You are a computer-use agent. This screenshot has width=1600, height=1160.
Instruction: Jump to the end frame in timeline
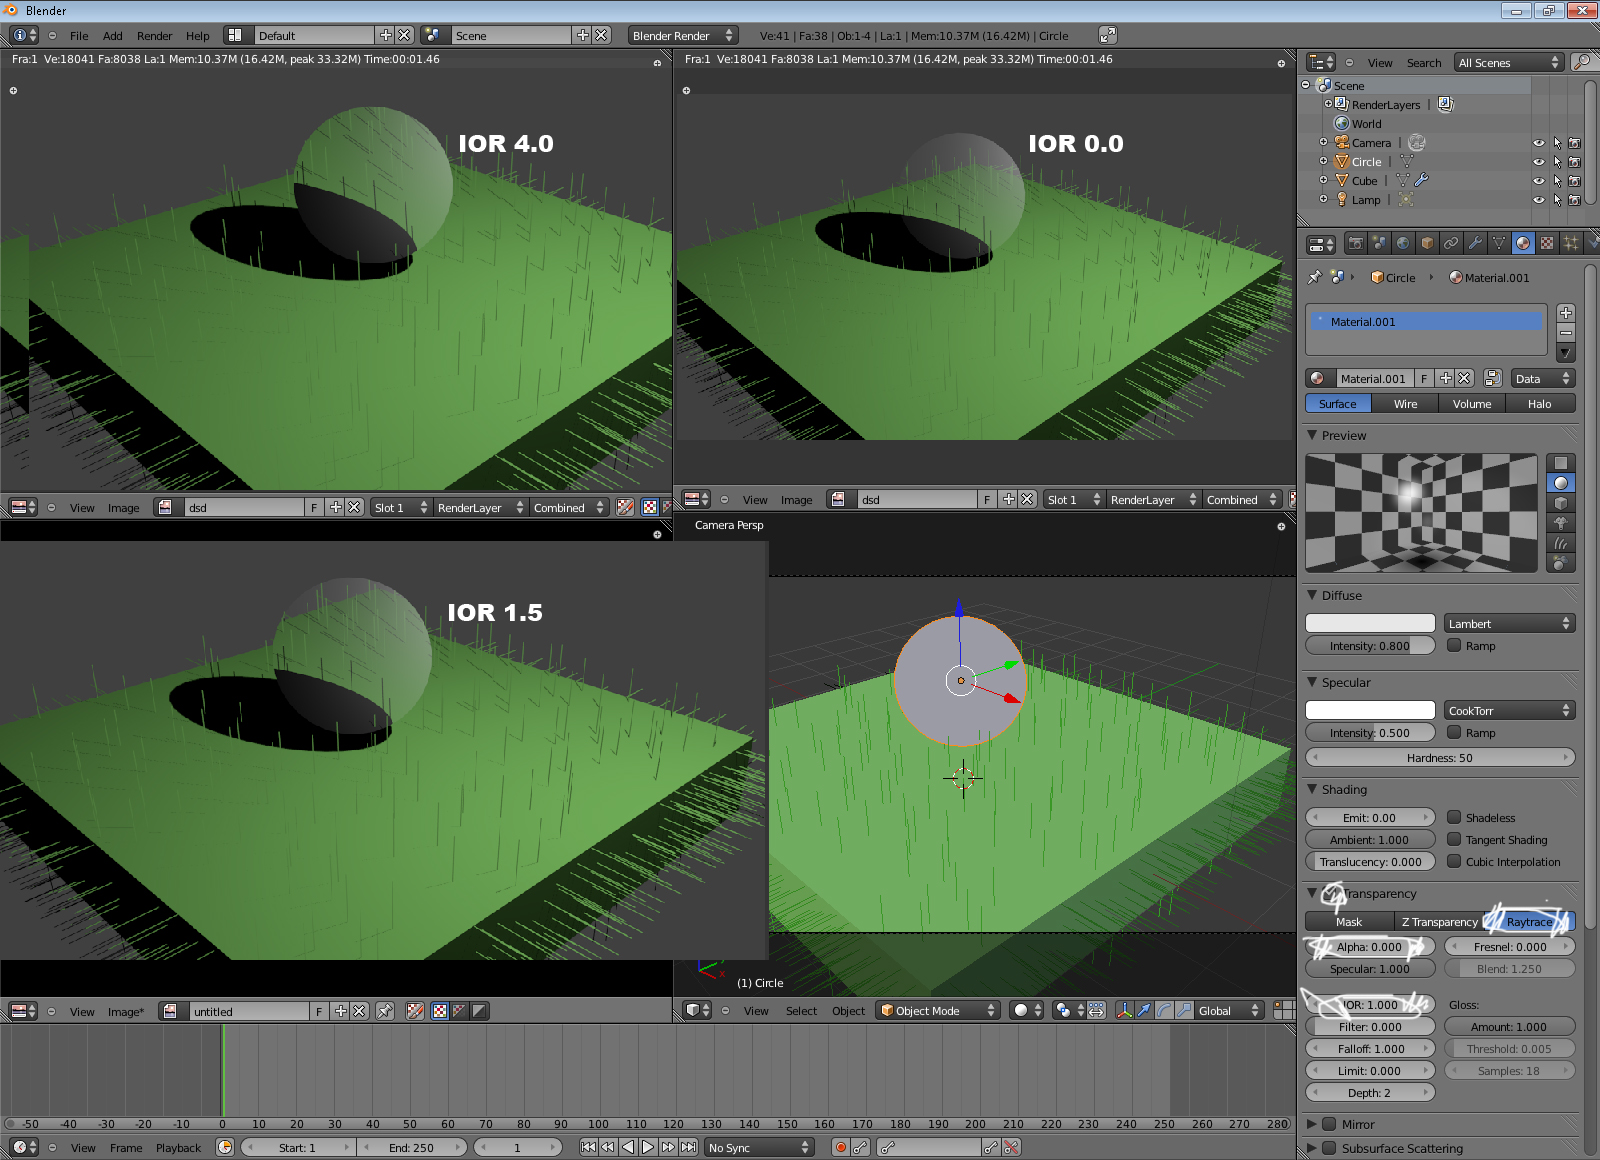coord(689,1147)
